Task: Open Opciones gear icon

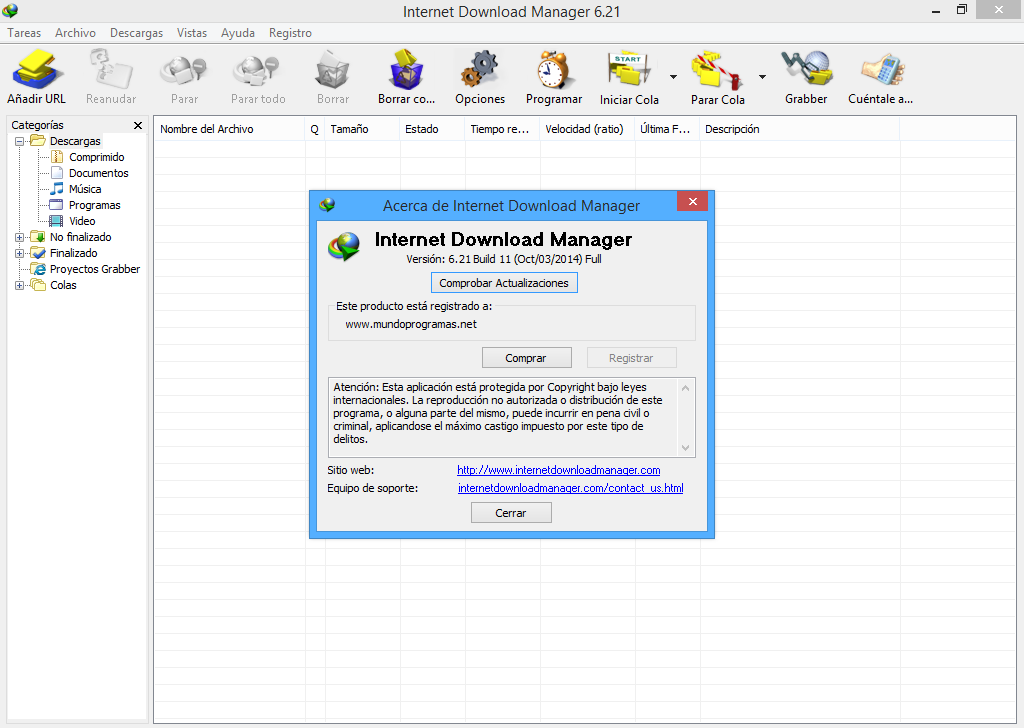Action: (480, 69)
